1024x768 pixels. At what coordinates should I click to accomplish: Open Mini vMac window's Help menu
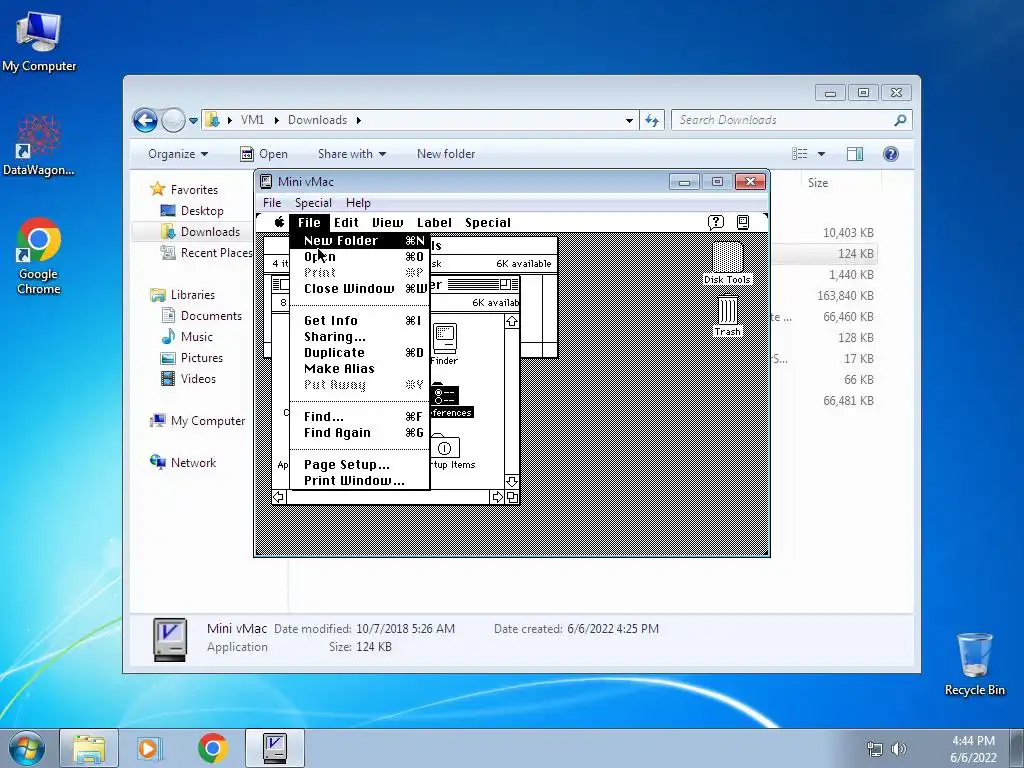(358, 203)
